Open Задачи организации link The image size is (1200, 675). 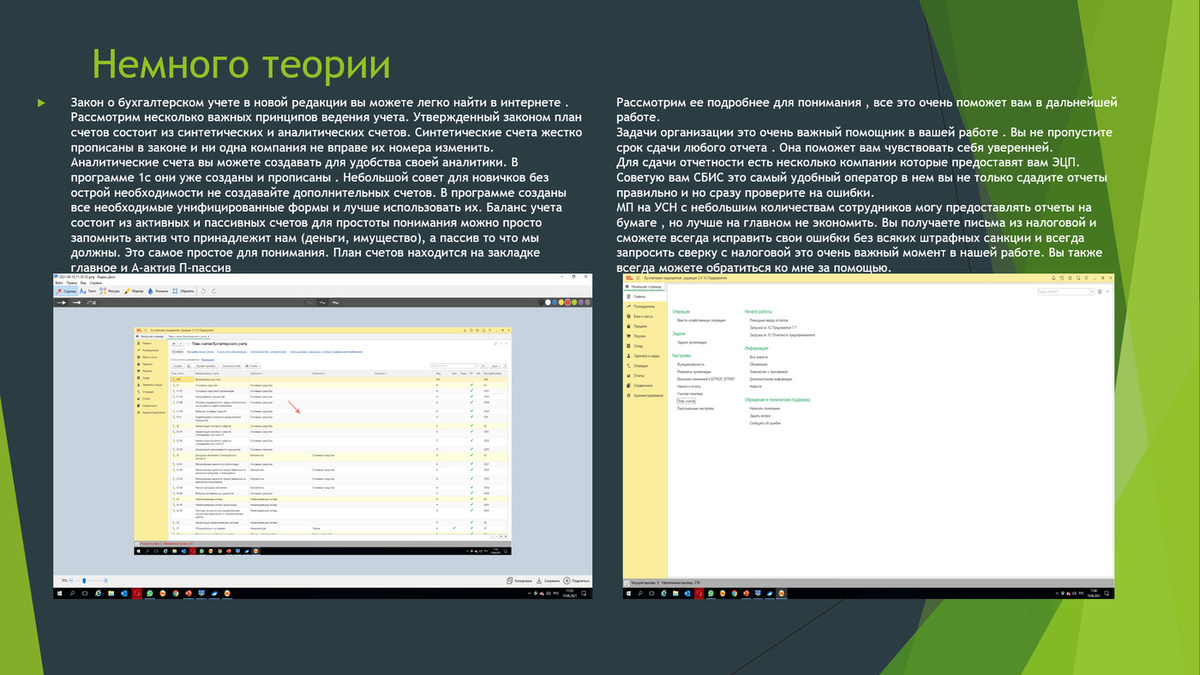[693, 342]
